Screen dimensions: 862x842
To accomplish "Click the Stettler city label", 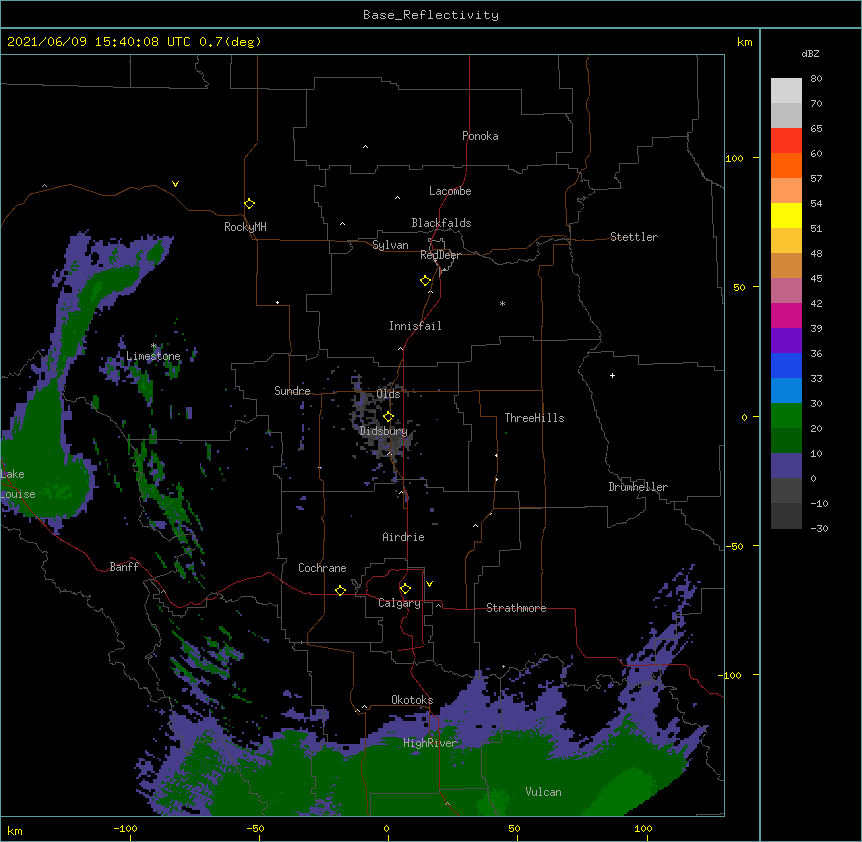I will point(634,237).
